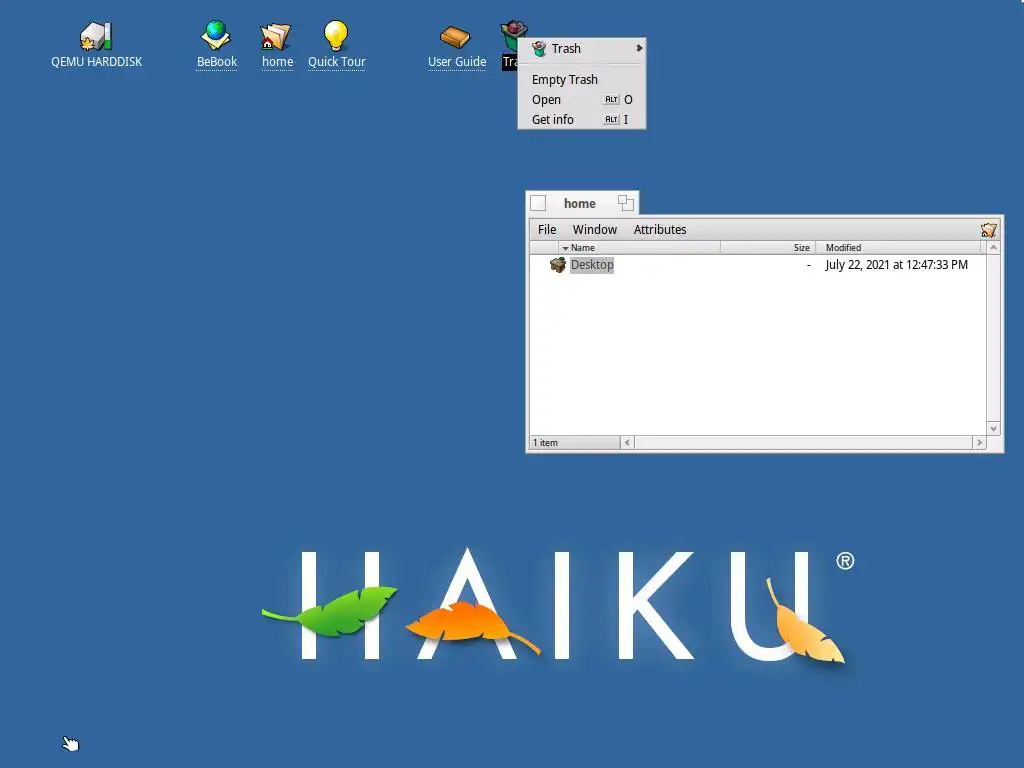This screenshot has height=768, width=1024.
Task: Click the Quick Tour label text
Action: pyautogui.click(x=336, y=61)
